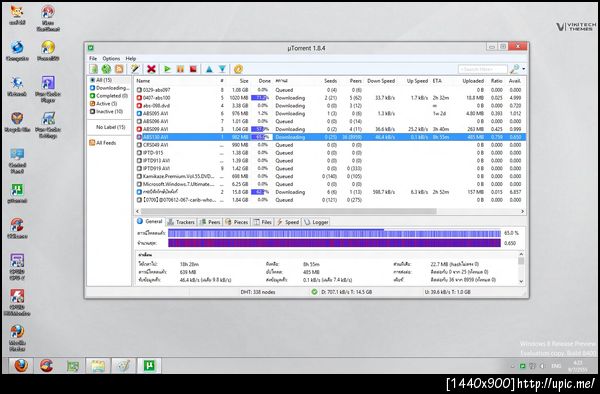Select the 0407-abs100 torrent row

[331, 98]
